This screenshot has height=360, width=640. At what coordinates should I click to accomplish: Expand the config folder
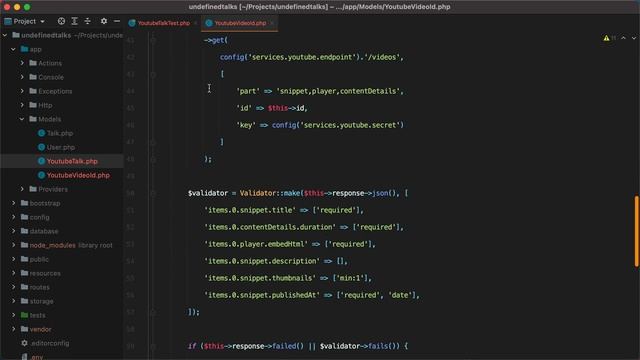tap(14, 217)
